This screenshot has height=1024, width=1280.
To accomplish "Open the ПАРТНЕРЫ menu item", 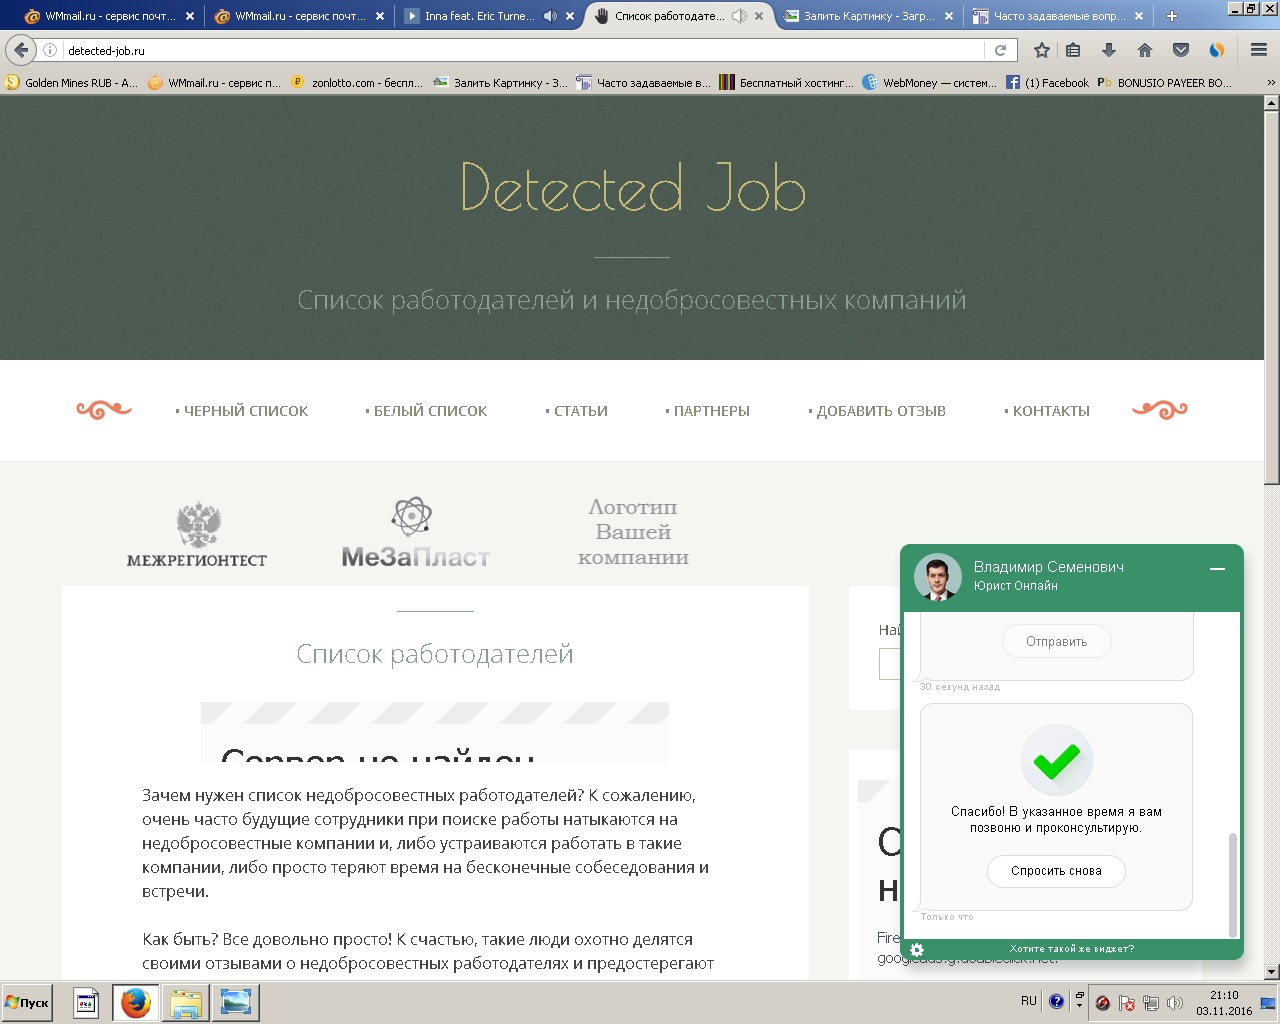I will tap(708, 411).
